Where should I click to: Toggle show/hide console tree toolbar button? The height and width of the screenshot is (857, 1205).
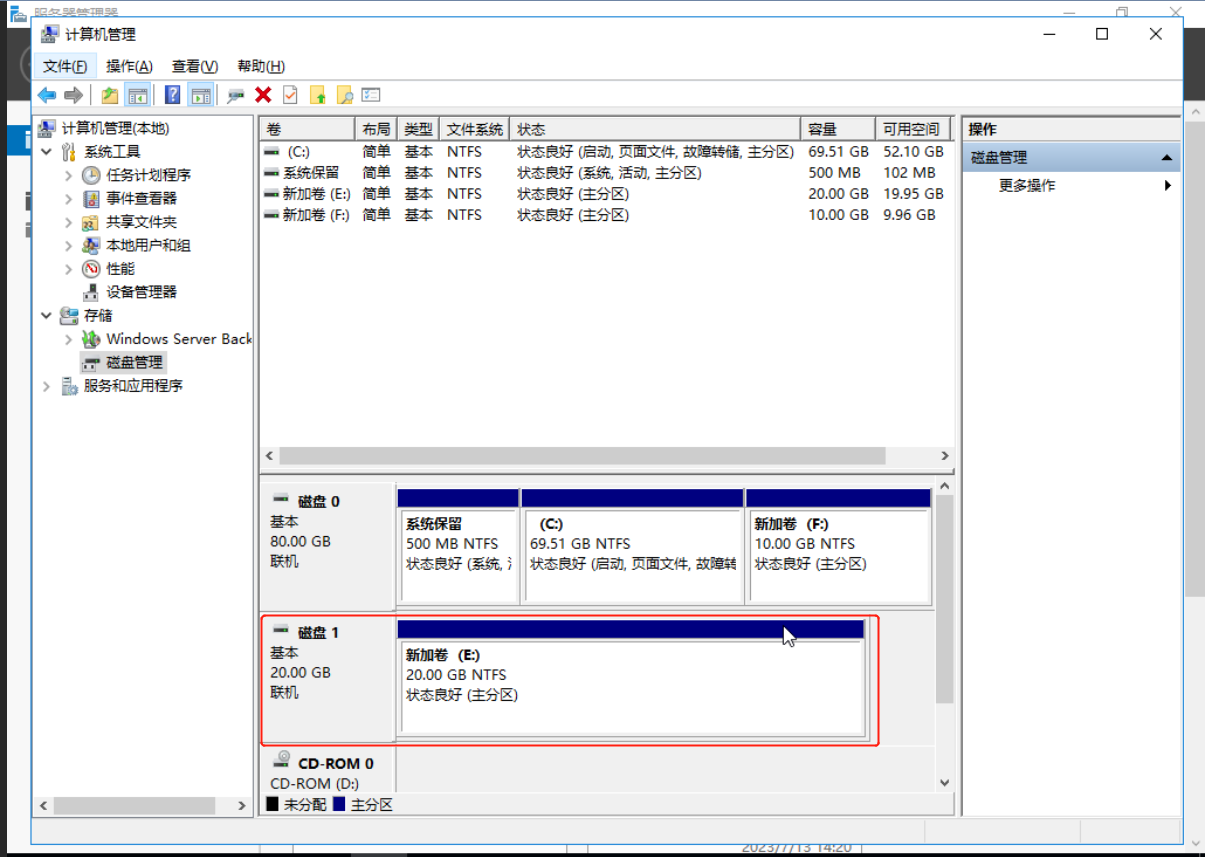[138, 95]
